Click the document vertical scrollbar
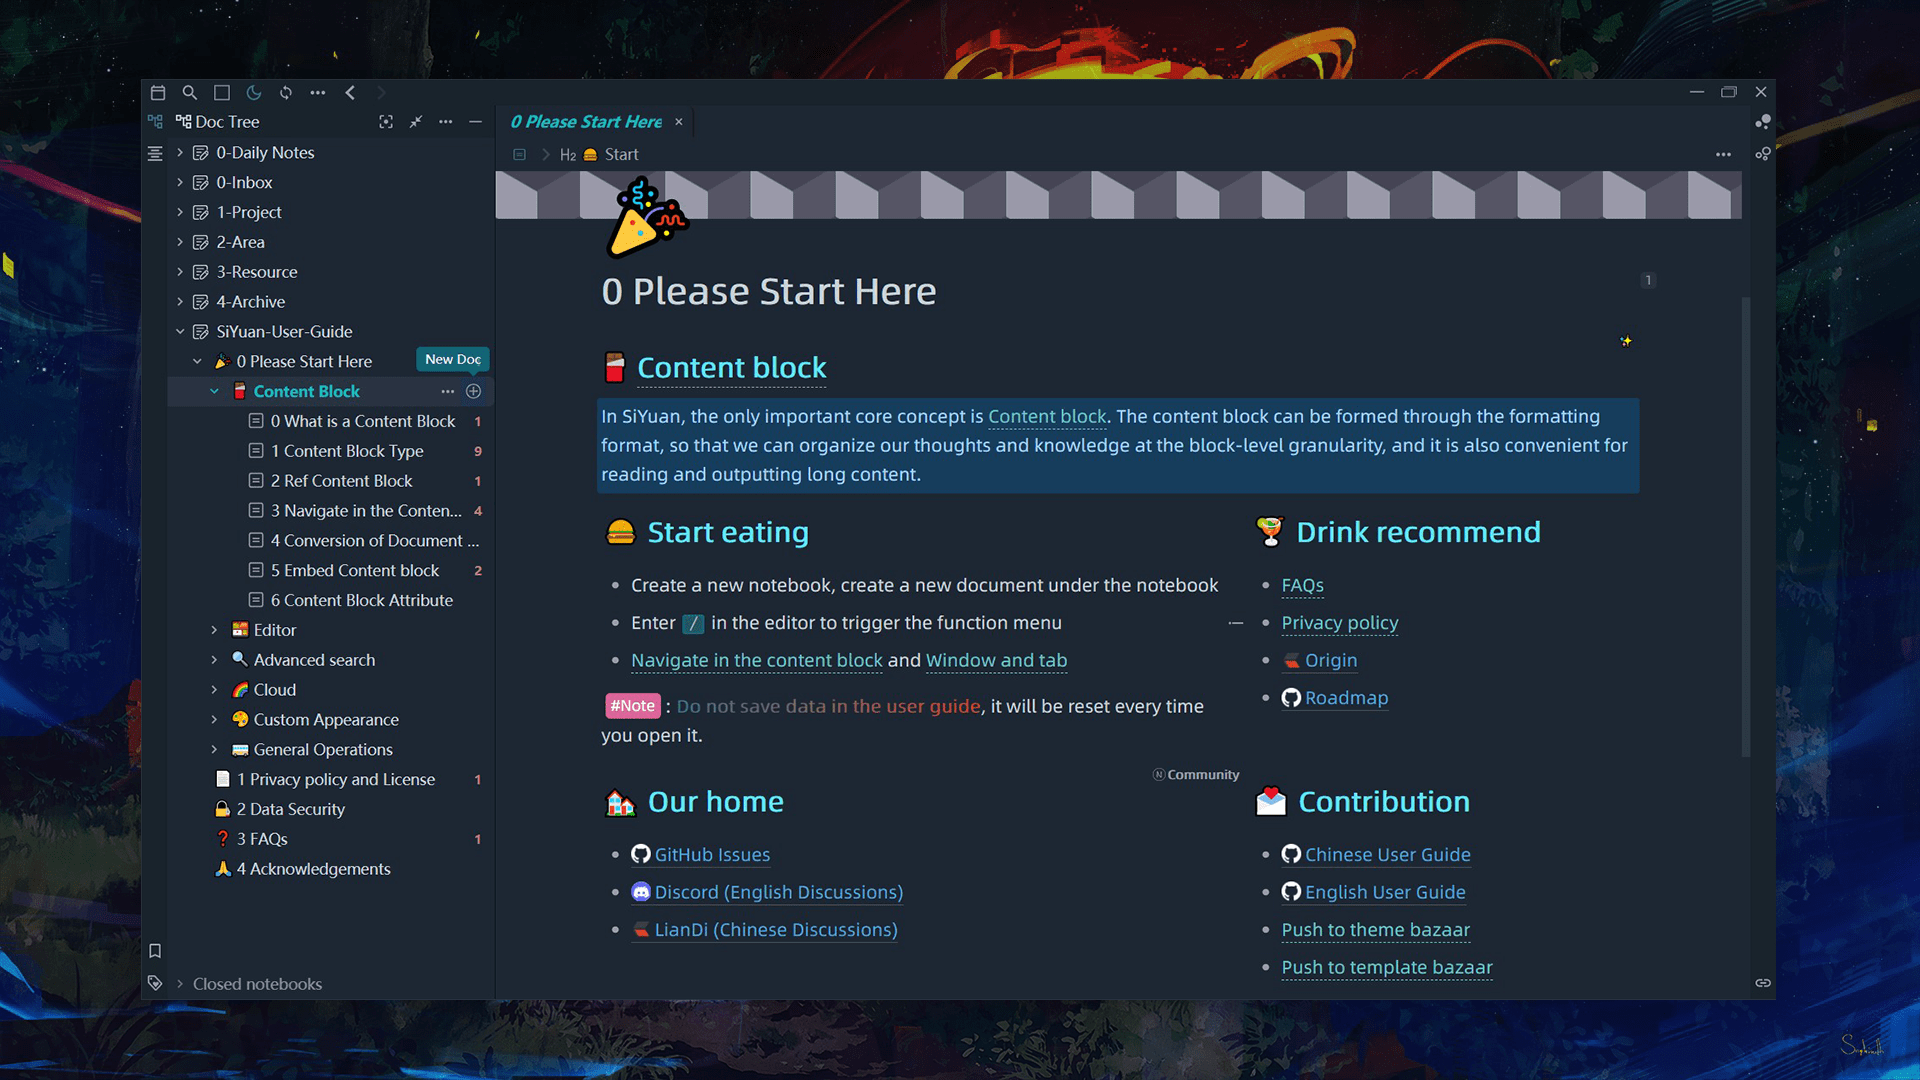The image size is (1920, 1080). click(1746, 527)
